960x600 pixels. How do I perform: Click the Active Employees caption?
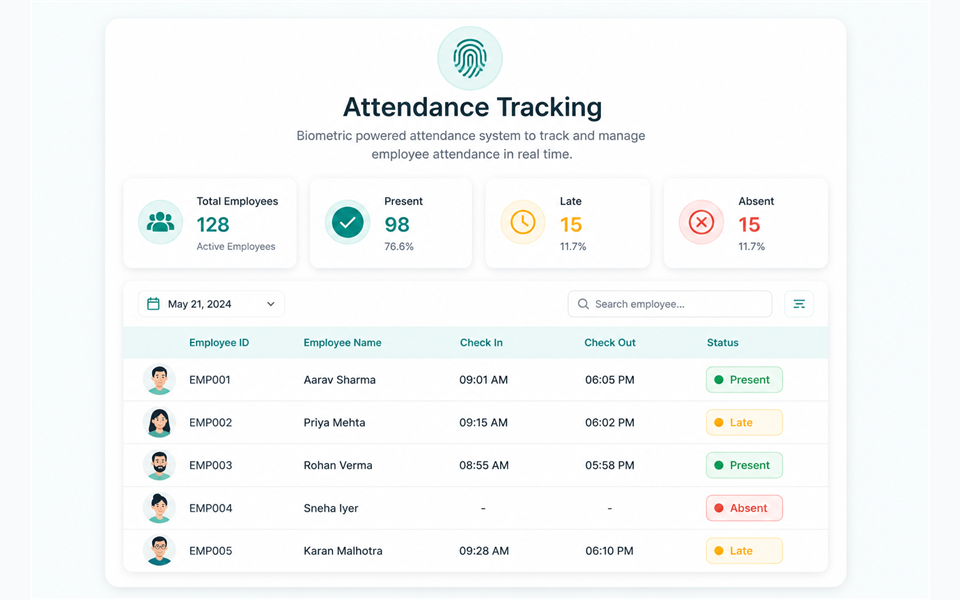(236, 247)
